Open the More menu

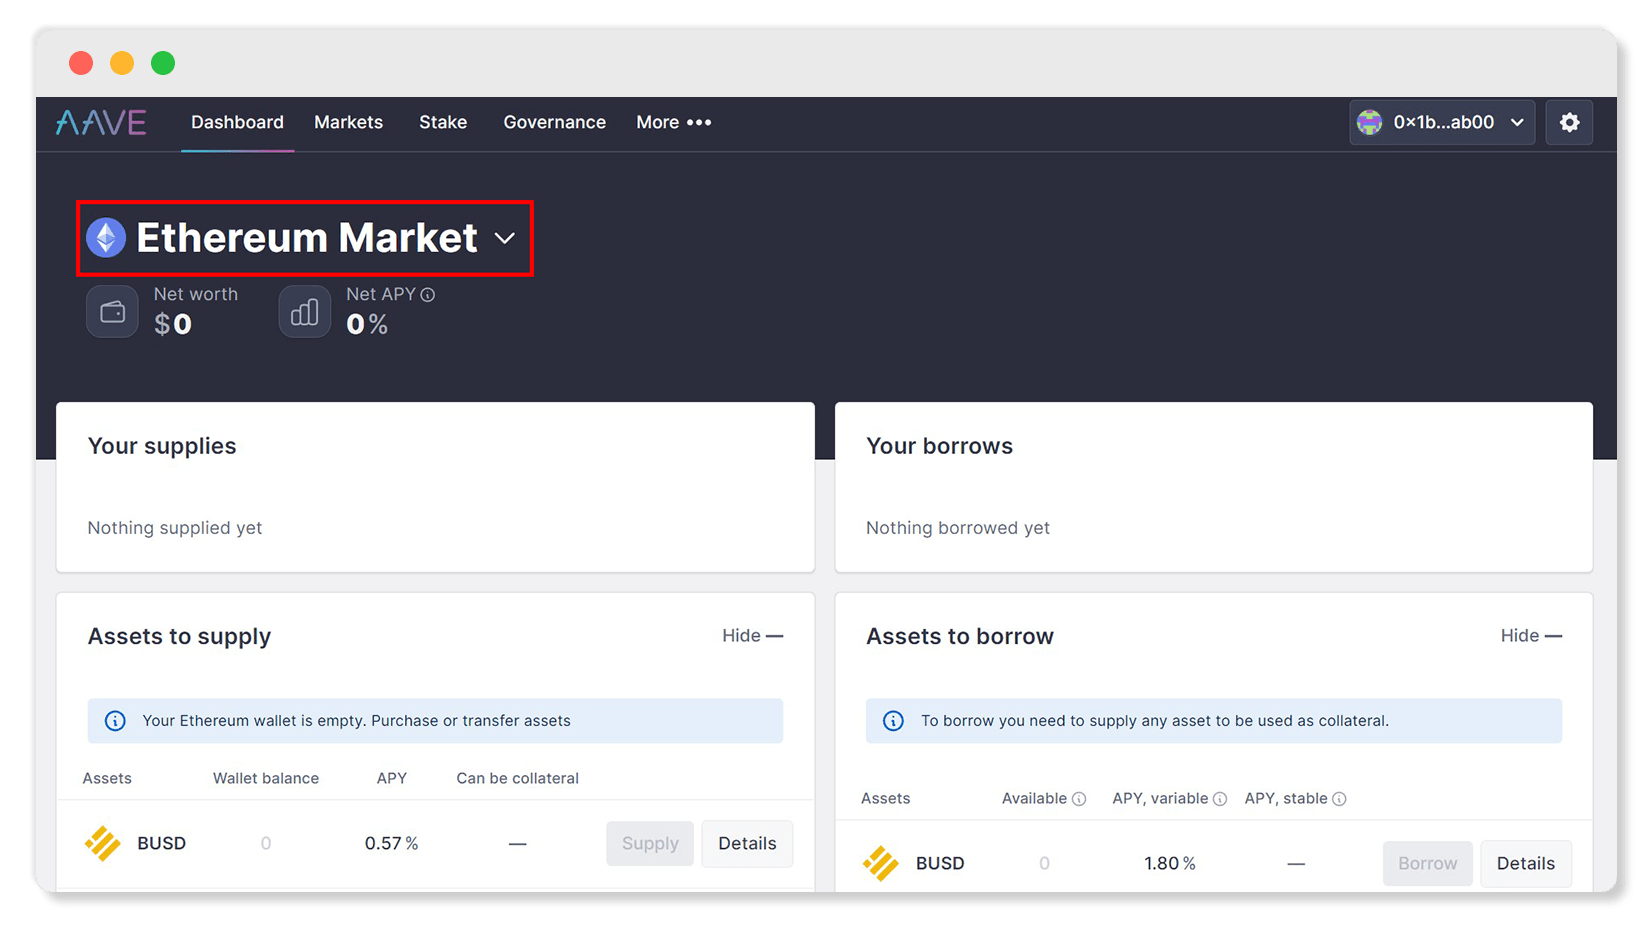tap(673, 122)
